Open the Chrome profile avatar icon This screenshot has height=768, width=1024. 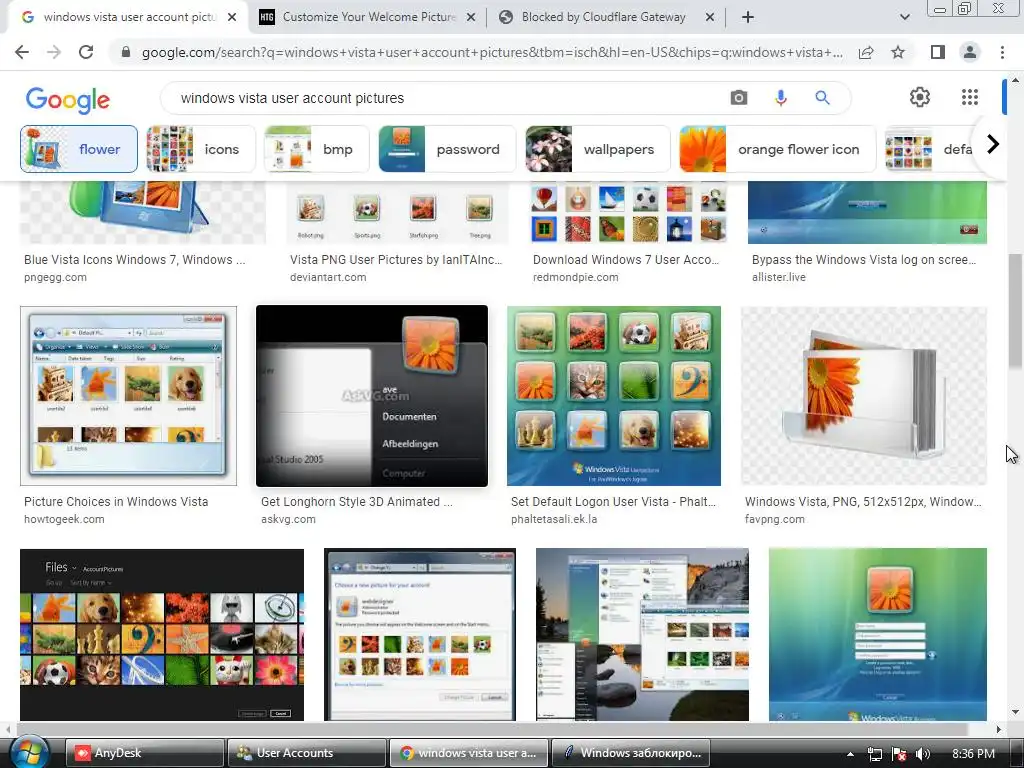point(970,52)
